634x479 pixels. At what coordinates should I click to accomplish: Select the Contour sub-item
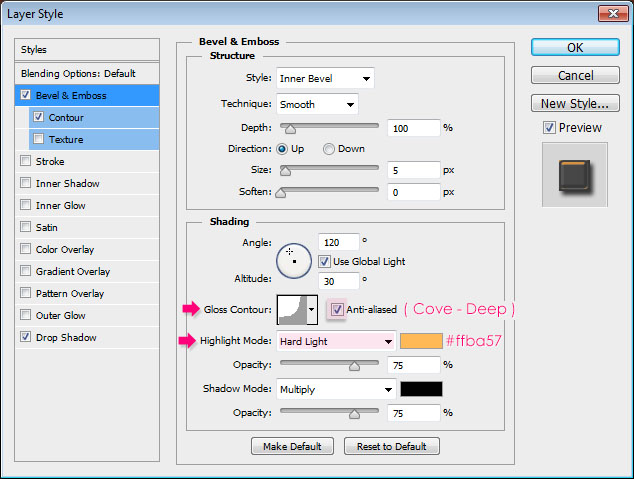94,118
